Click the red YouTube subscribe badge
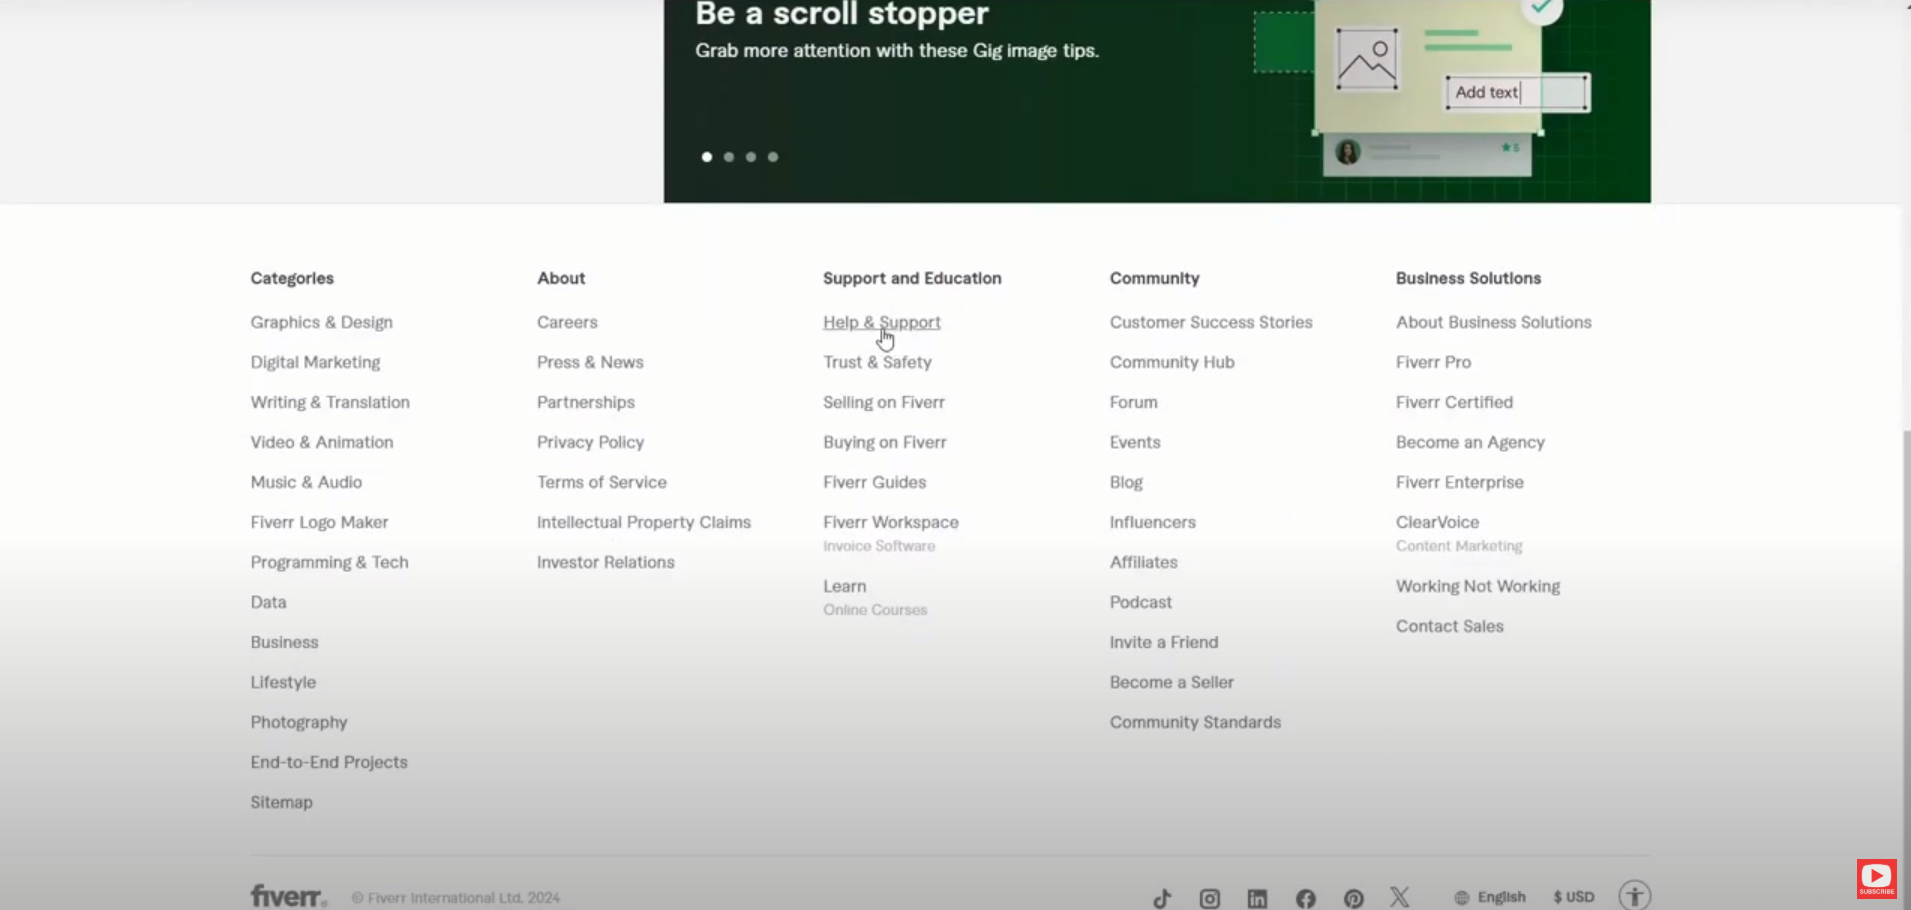This screenshot has height=910, width=1911. click(1876, 879)
